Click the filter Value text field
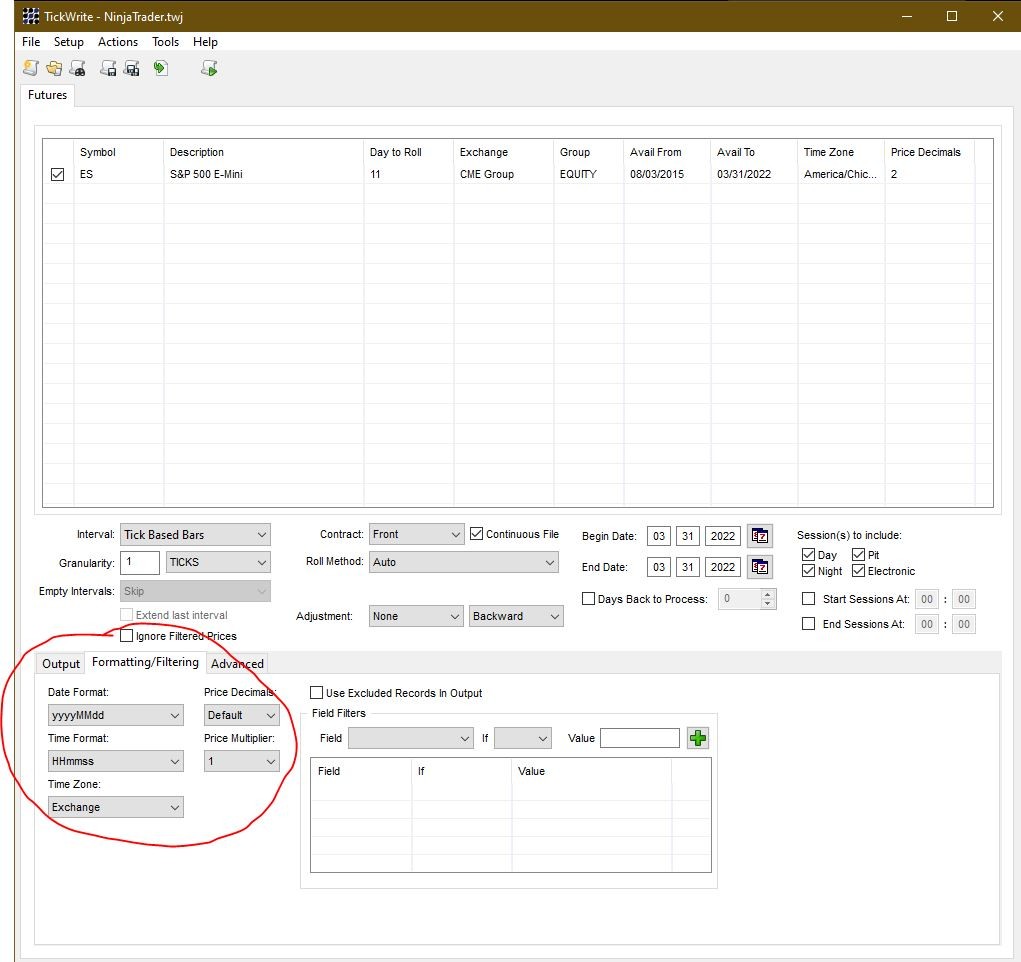The height and width of the screenshot is (962, 1021). [x=639, y=738]
